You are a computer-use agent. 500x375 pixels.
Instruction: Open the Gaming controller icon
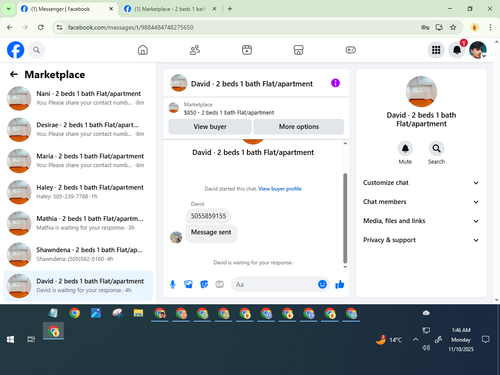click(351, 50)
